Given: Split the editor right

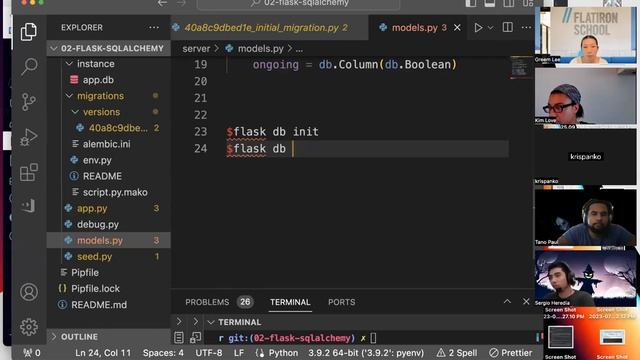Looking at the screenshot, I should (507, 27).
